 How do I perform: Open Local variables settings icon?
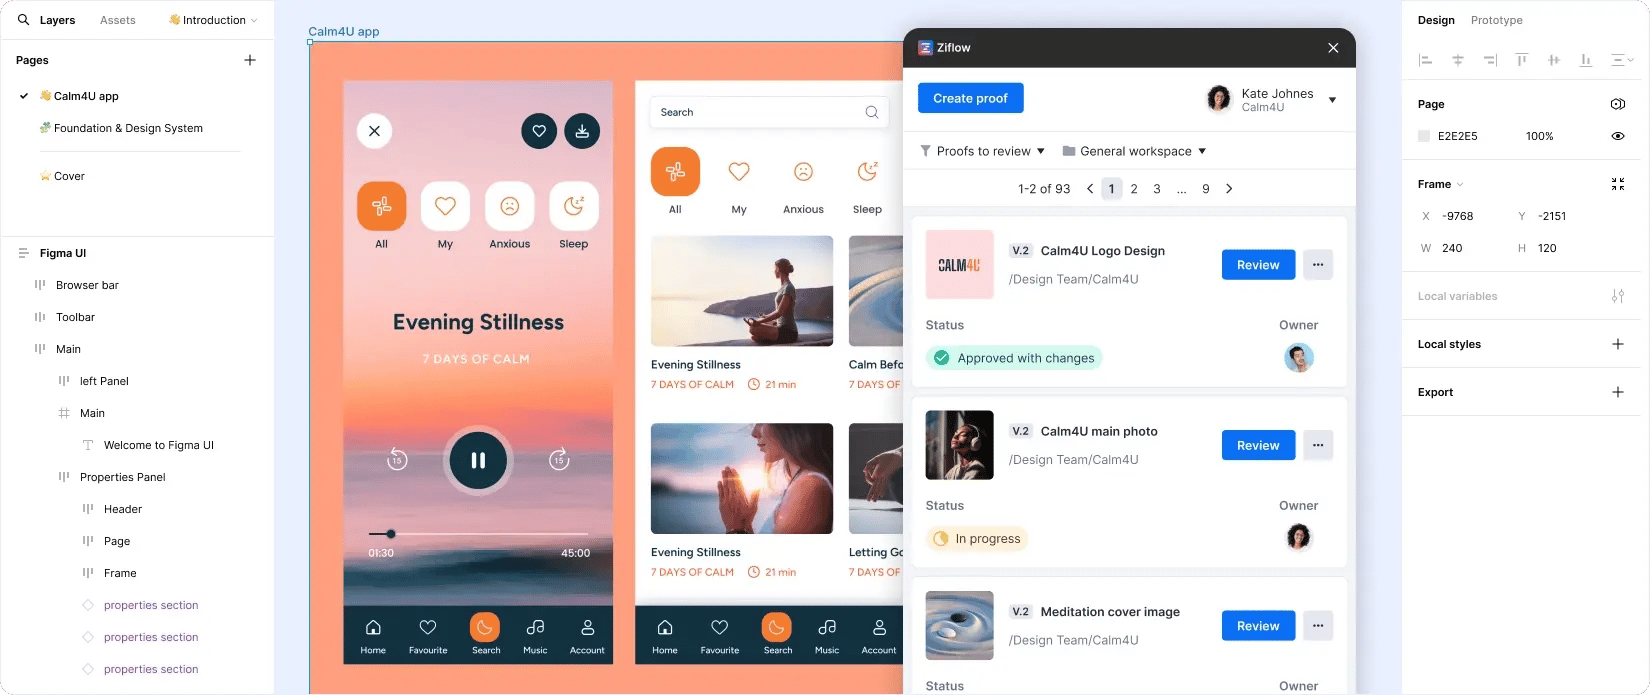[x=1618, y=296]
